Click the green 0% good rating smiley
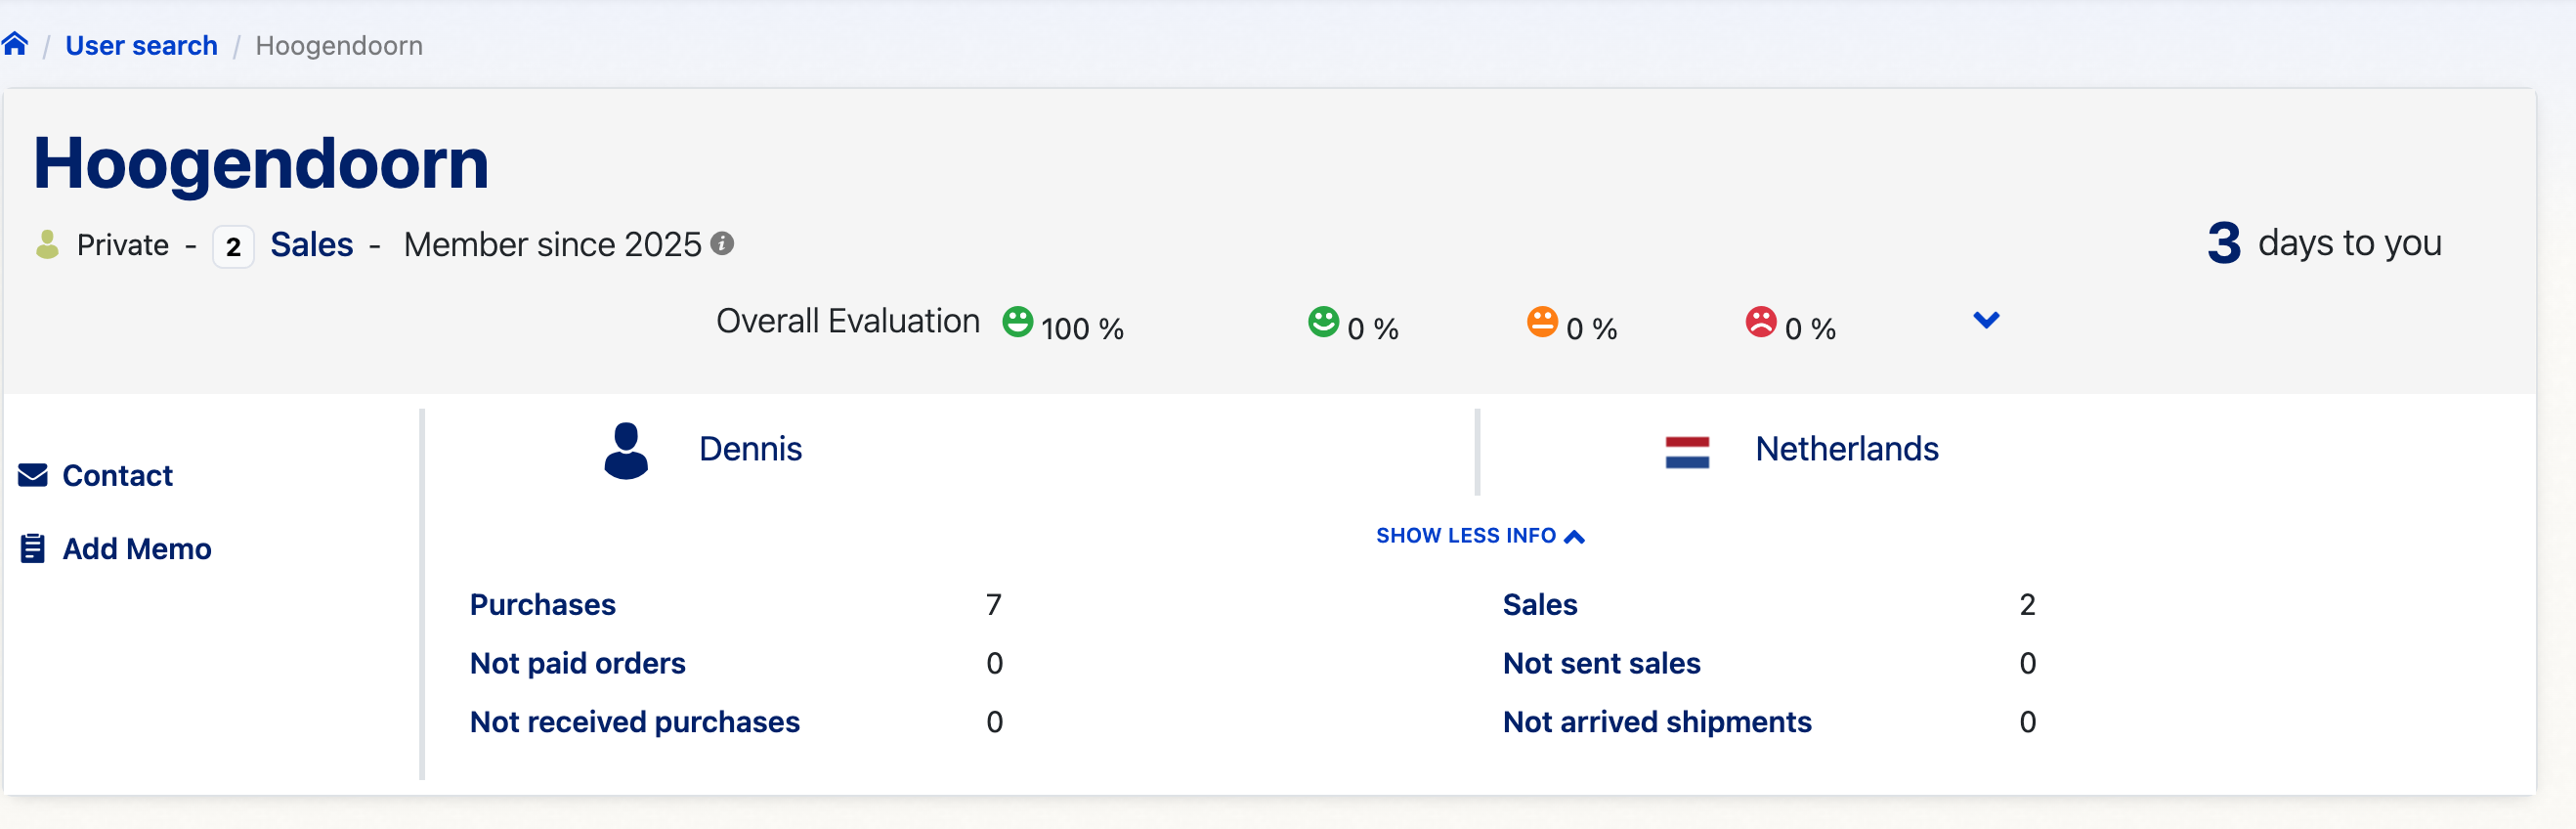The image size is (2576, 829). point(1323,322)
